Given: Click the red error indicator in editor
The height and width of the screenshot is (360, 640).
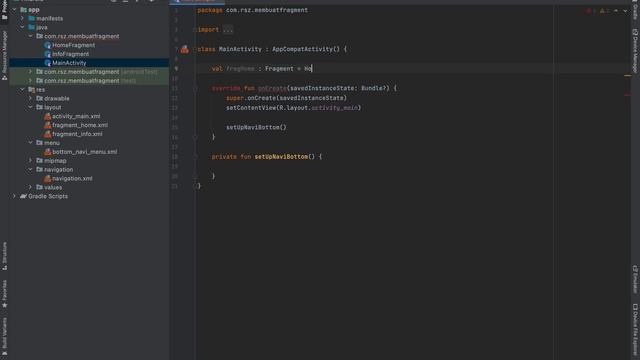Looking at the screenshot, I should 590,11.
